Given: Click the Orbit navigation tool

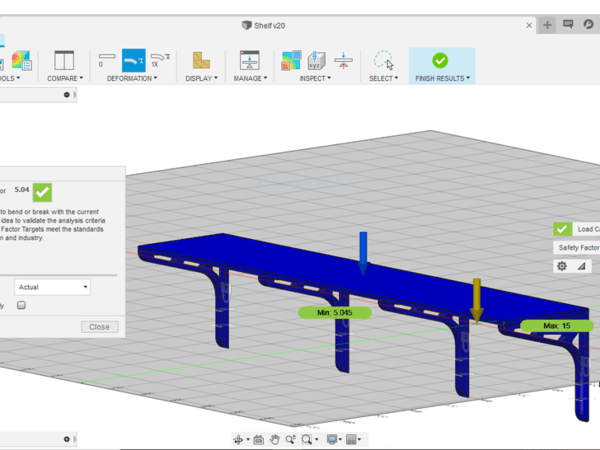Looking at the screenshot, I should (x=239, y=439).
